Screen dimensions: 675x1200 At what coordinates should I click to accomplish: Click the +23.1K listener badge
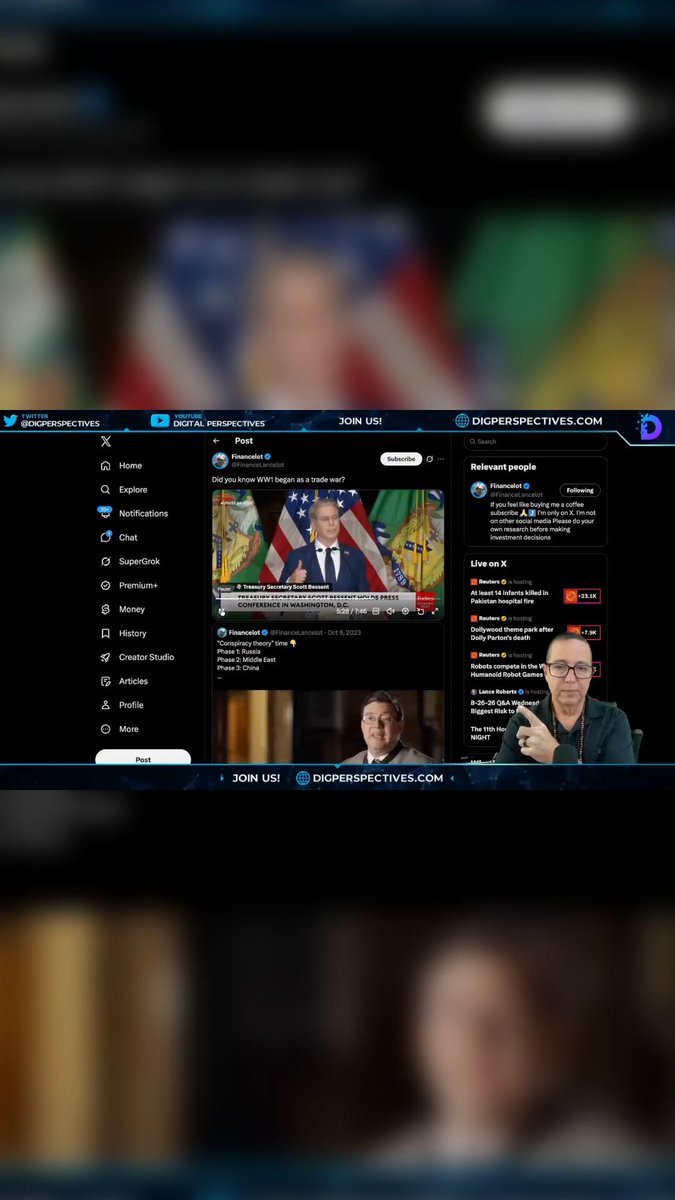582,596
